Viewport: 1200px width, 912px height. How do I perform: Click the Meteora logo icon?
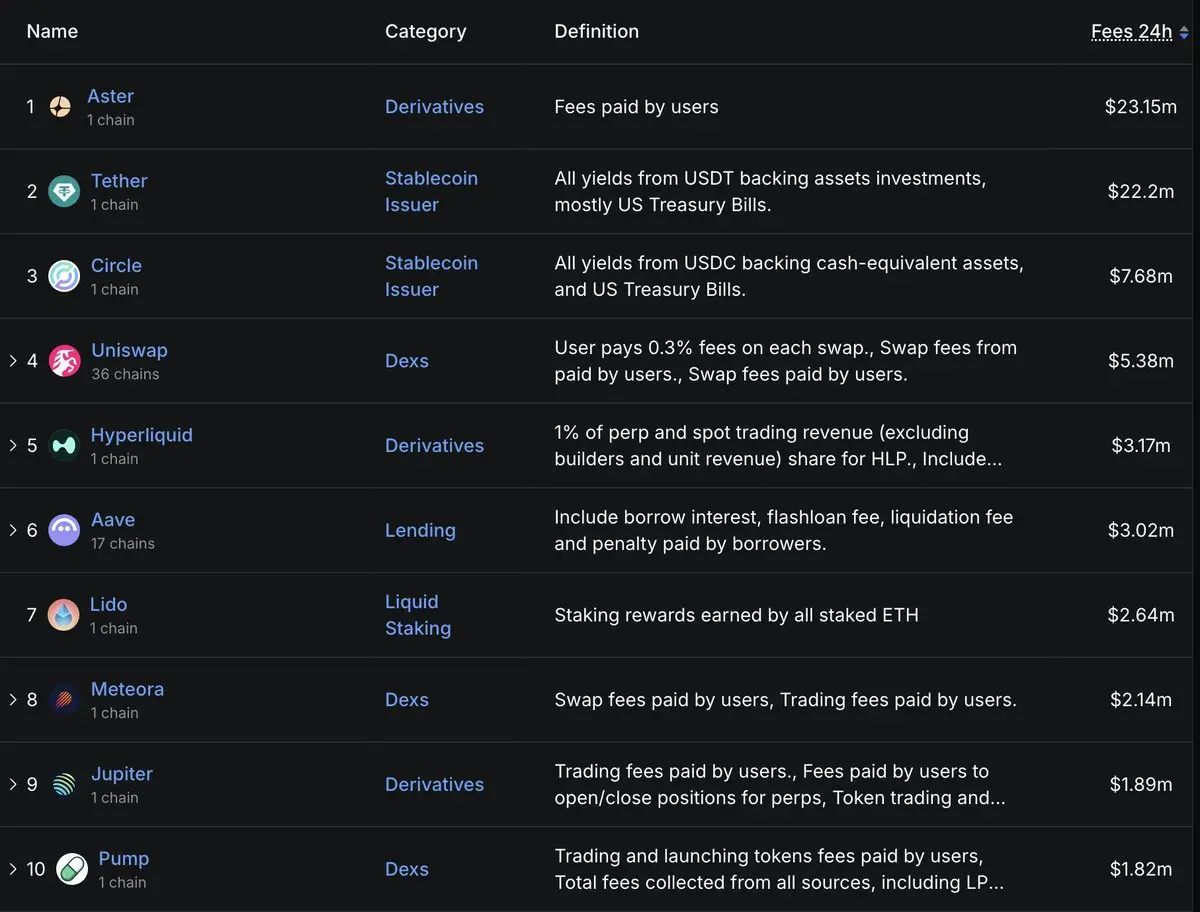coord(64,700)
